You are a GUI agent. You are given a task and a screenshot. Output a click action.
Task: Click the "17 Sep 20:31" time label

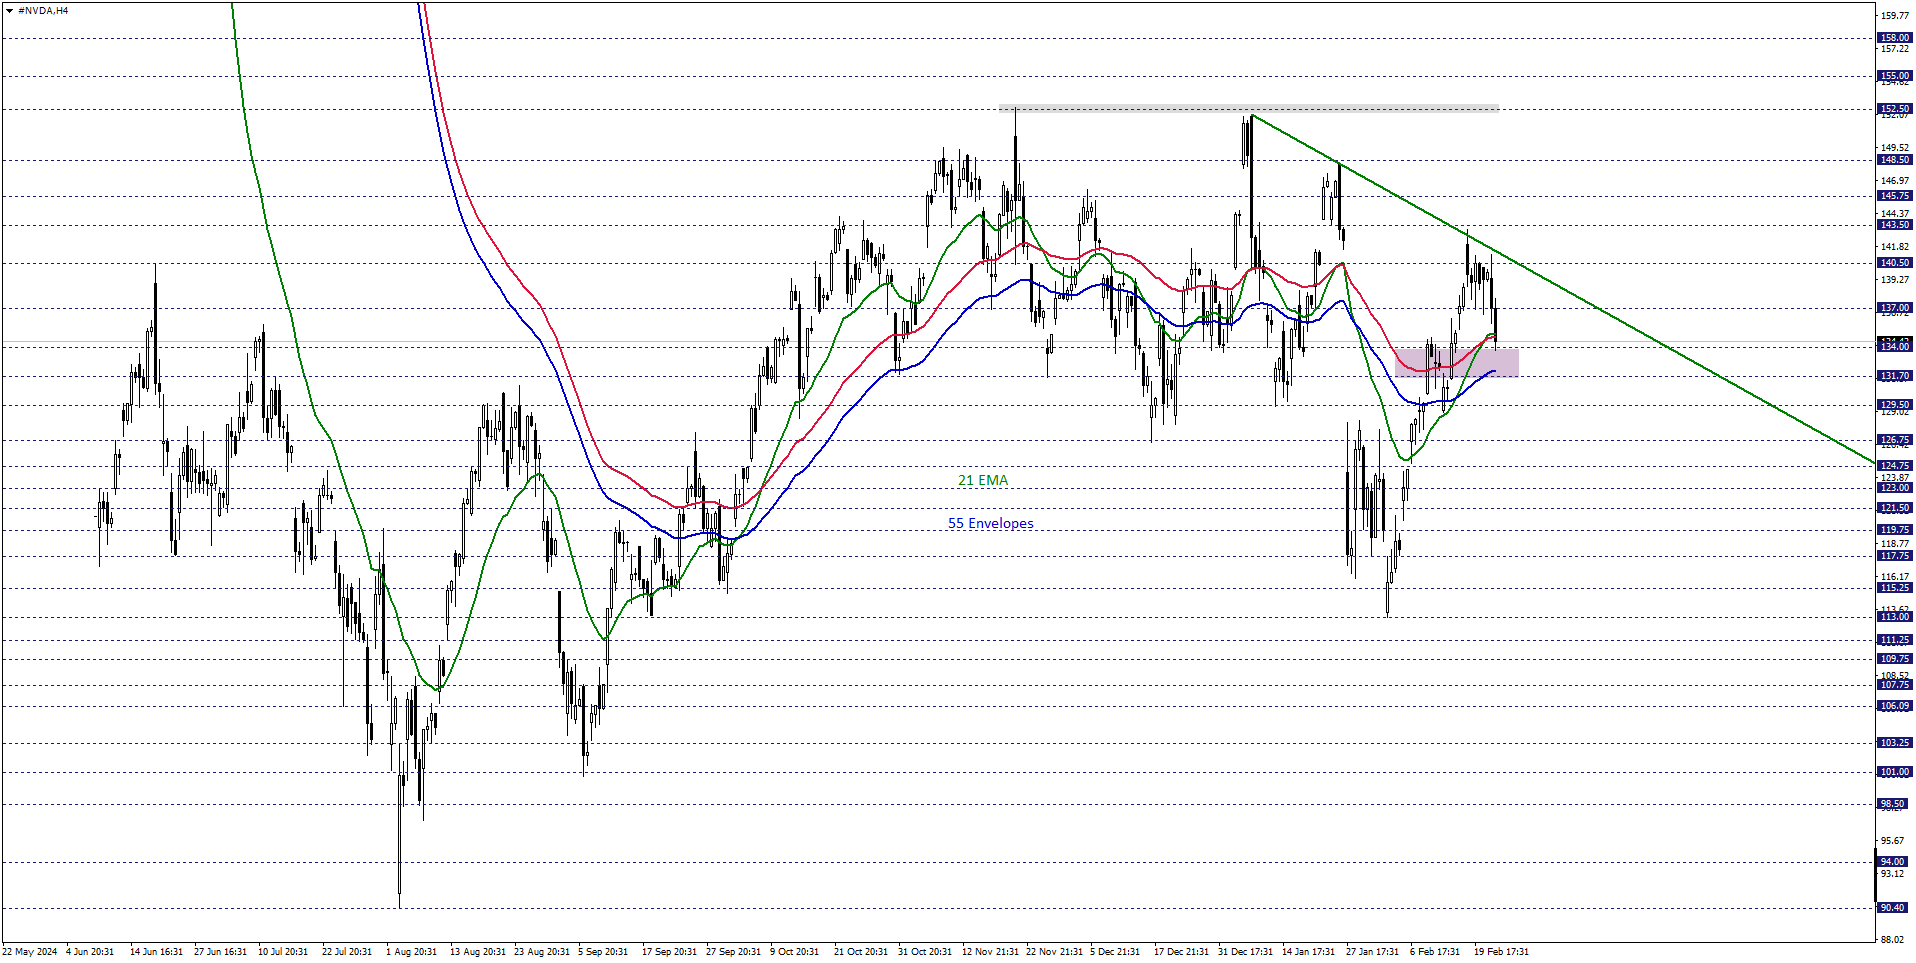point(669,952)
